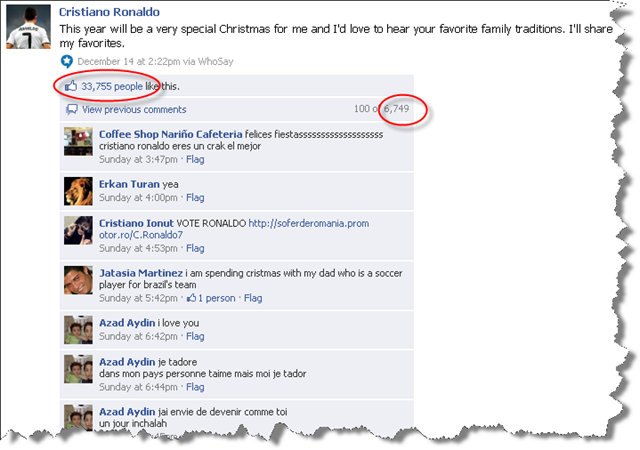Open the WhoSay source link
640x450 pixels.
216,62
